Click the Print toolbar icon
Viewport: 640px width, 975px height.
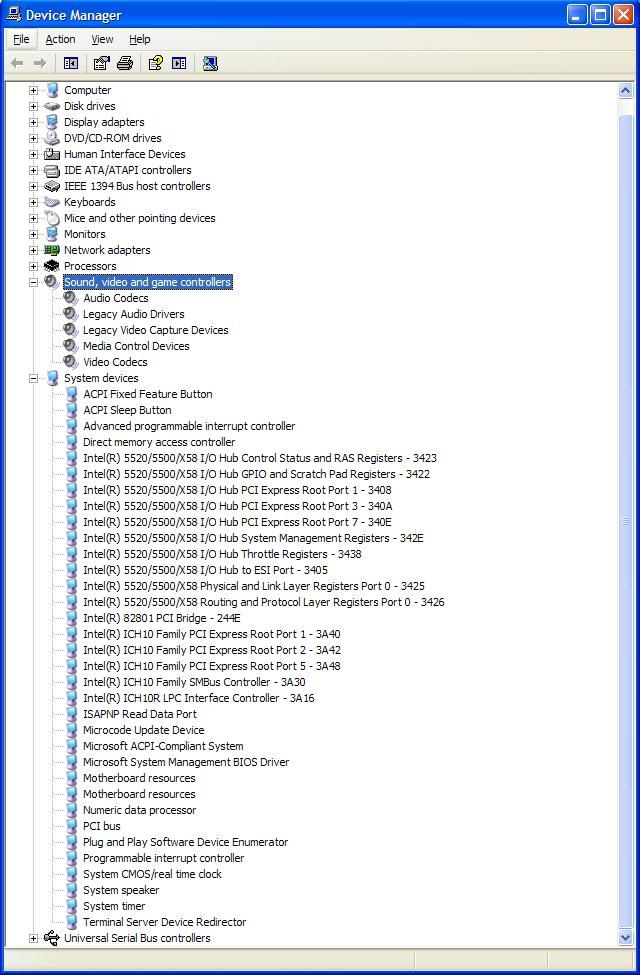click(x=125, y=63)
